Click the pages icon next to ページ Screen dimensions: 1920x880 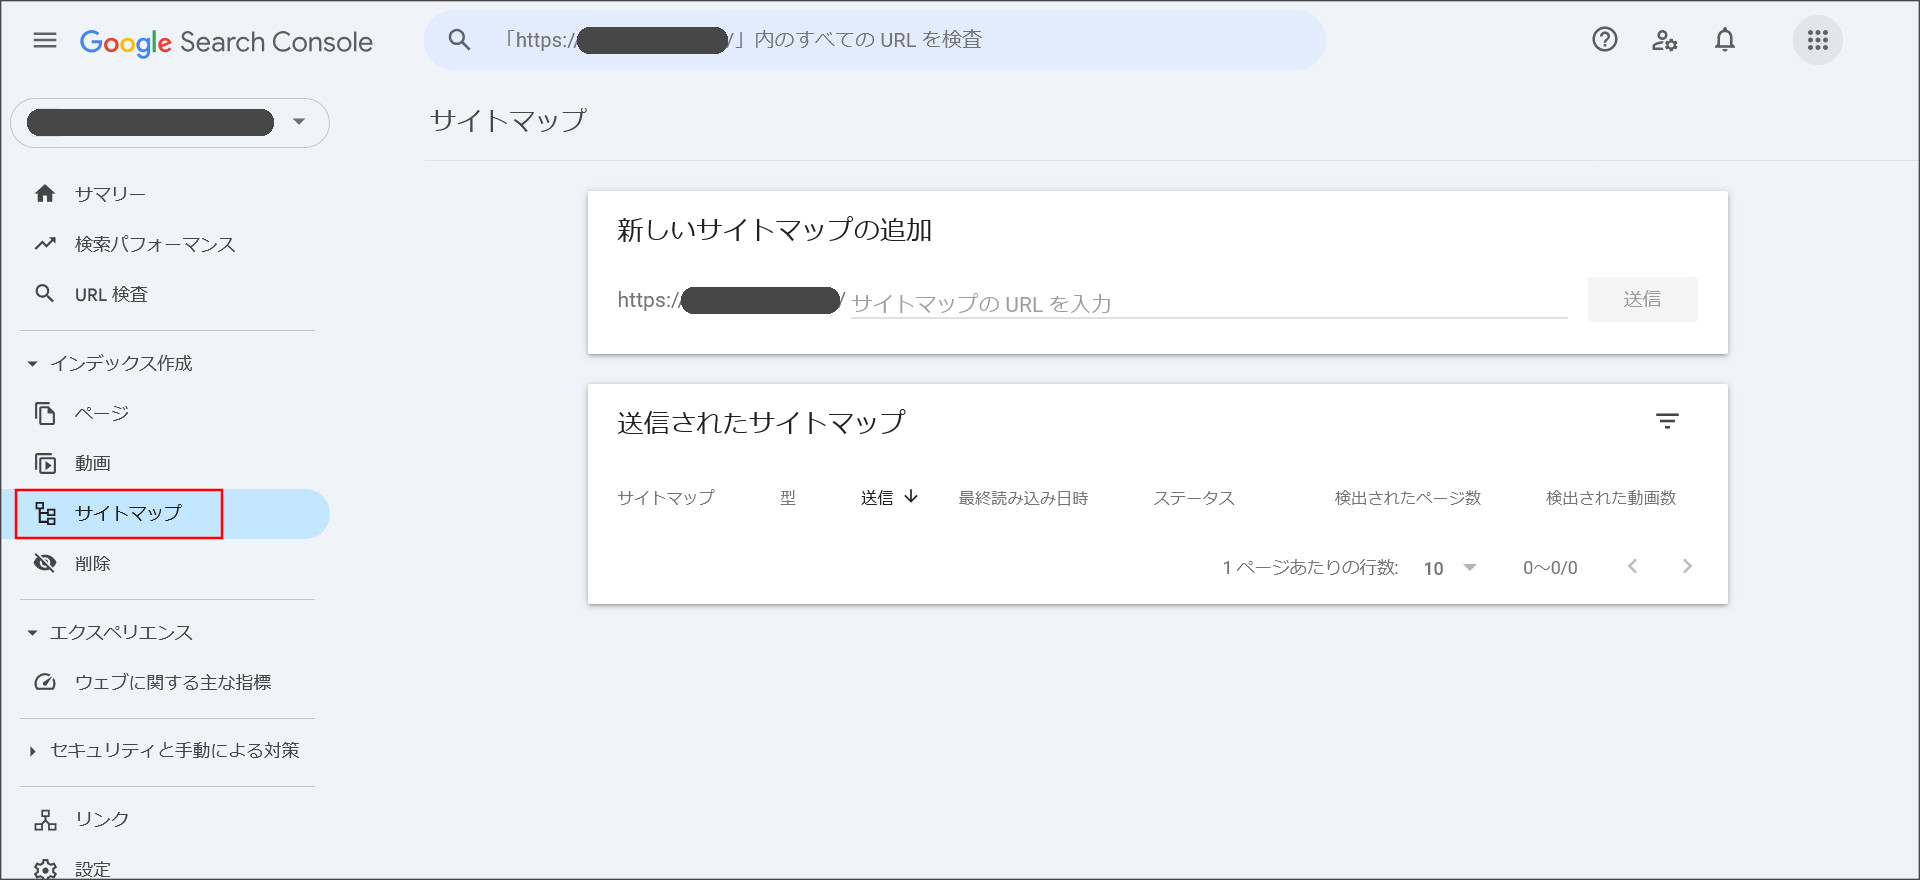pos(45,413)
